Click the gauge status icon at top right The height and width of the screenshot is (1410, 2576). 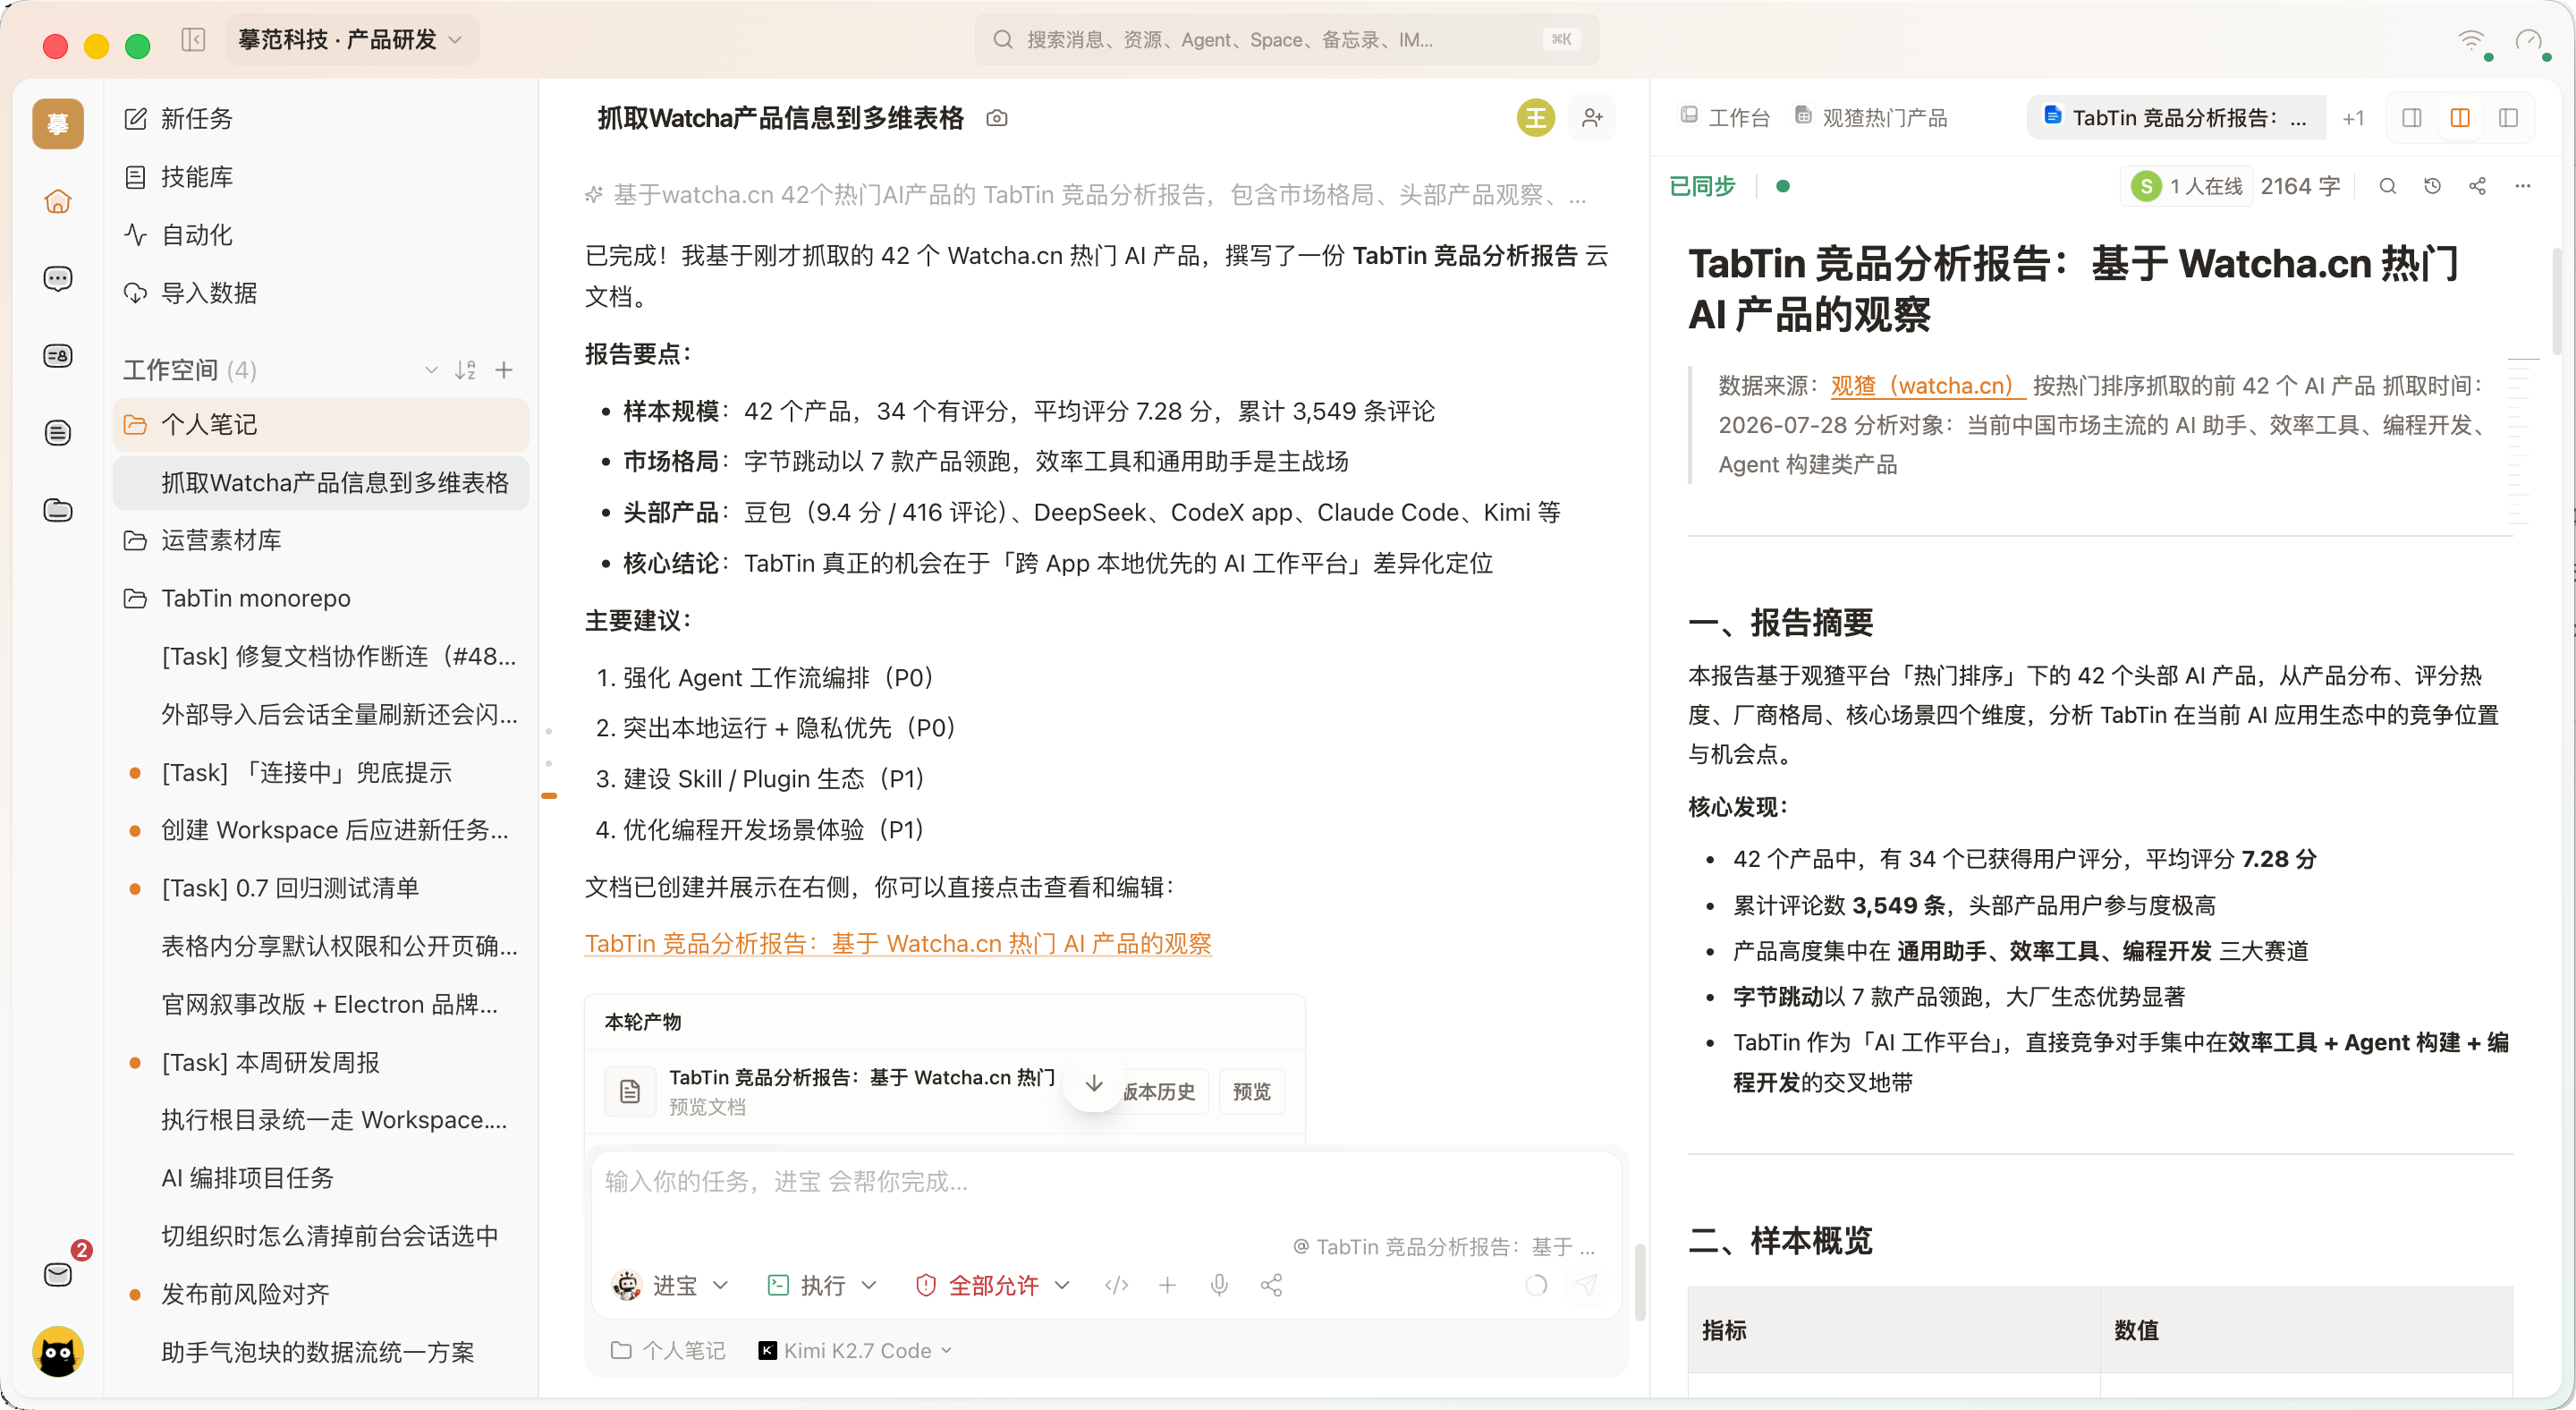point(2529,40)
